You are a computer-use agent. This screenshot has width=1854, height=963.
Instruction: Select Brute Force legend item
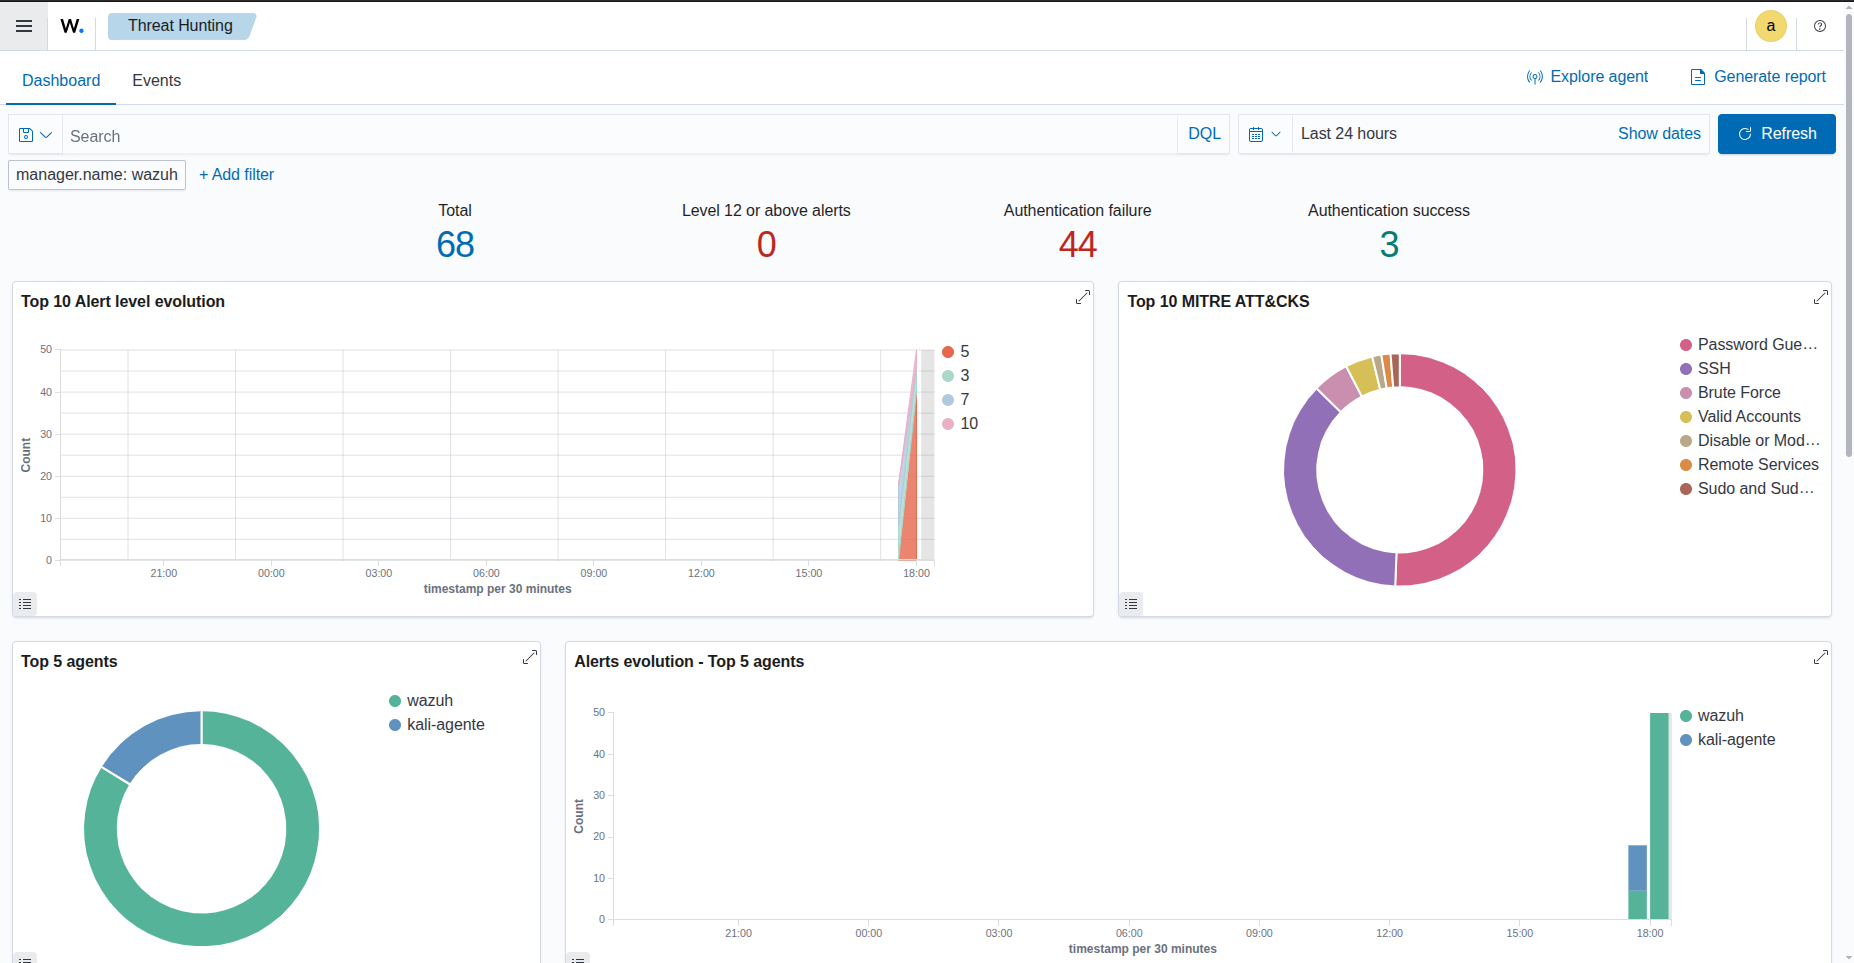click(1730, 393)
